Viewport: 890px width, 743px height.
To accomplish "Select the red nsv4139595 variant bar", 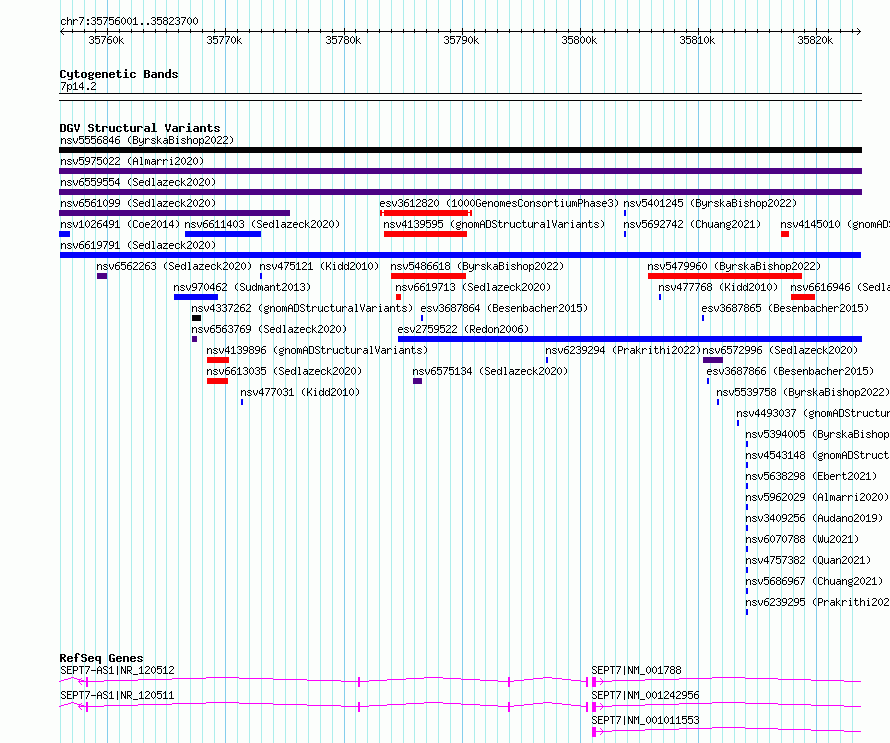I will pos(425,234).
